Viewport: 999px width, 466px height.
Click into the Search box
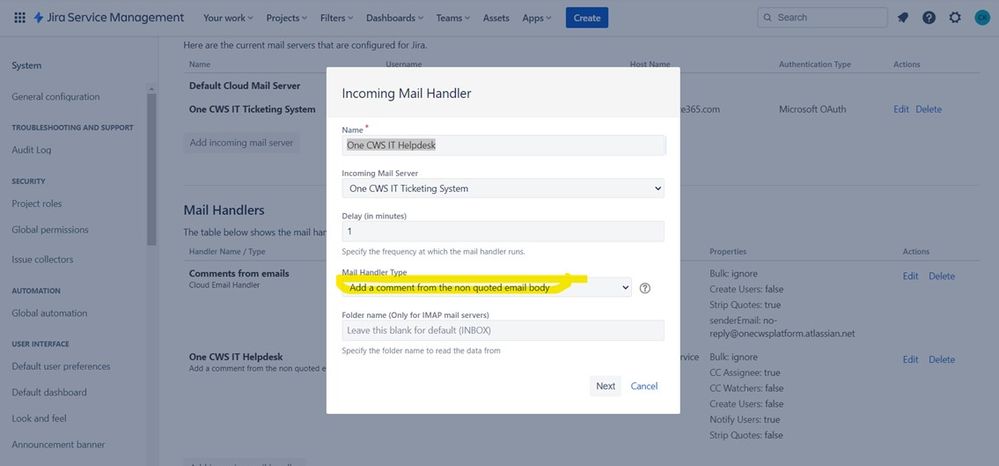pyautogui.click(x=822, y=18)
